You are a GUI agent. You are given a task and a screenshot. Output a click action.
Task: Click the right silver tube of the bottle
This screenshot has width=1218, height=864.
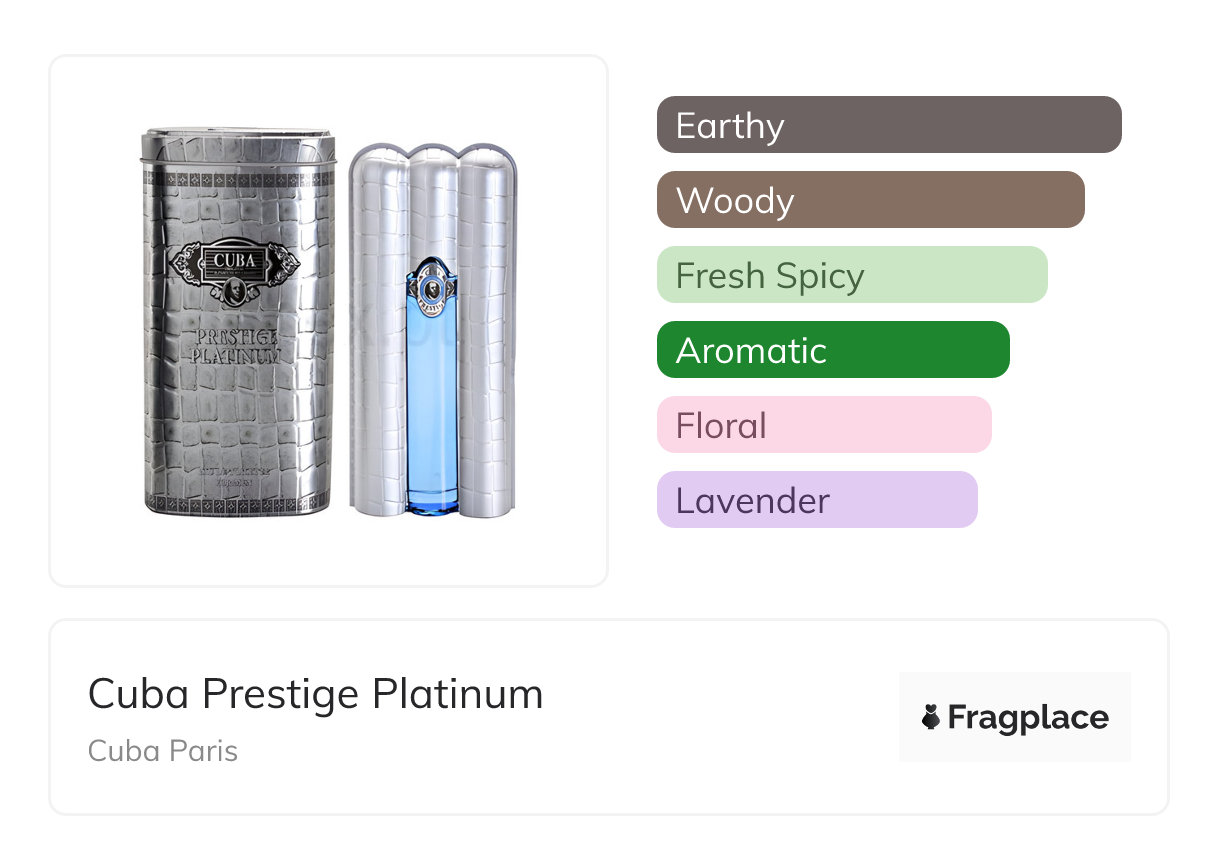(x=488, y=330)
